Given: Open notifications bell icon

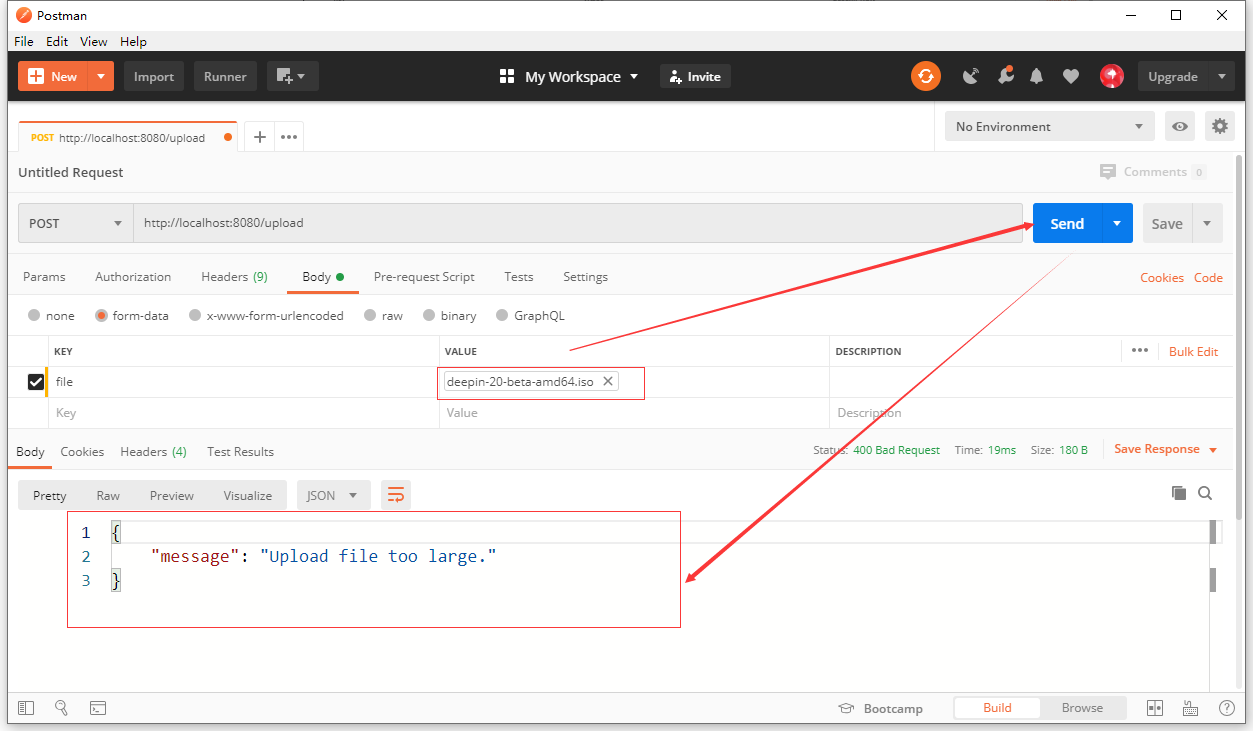Looking at the screenshot, I should (1037, 76).
